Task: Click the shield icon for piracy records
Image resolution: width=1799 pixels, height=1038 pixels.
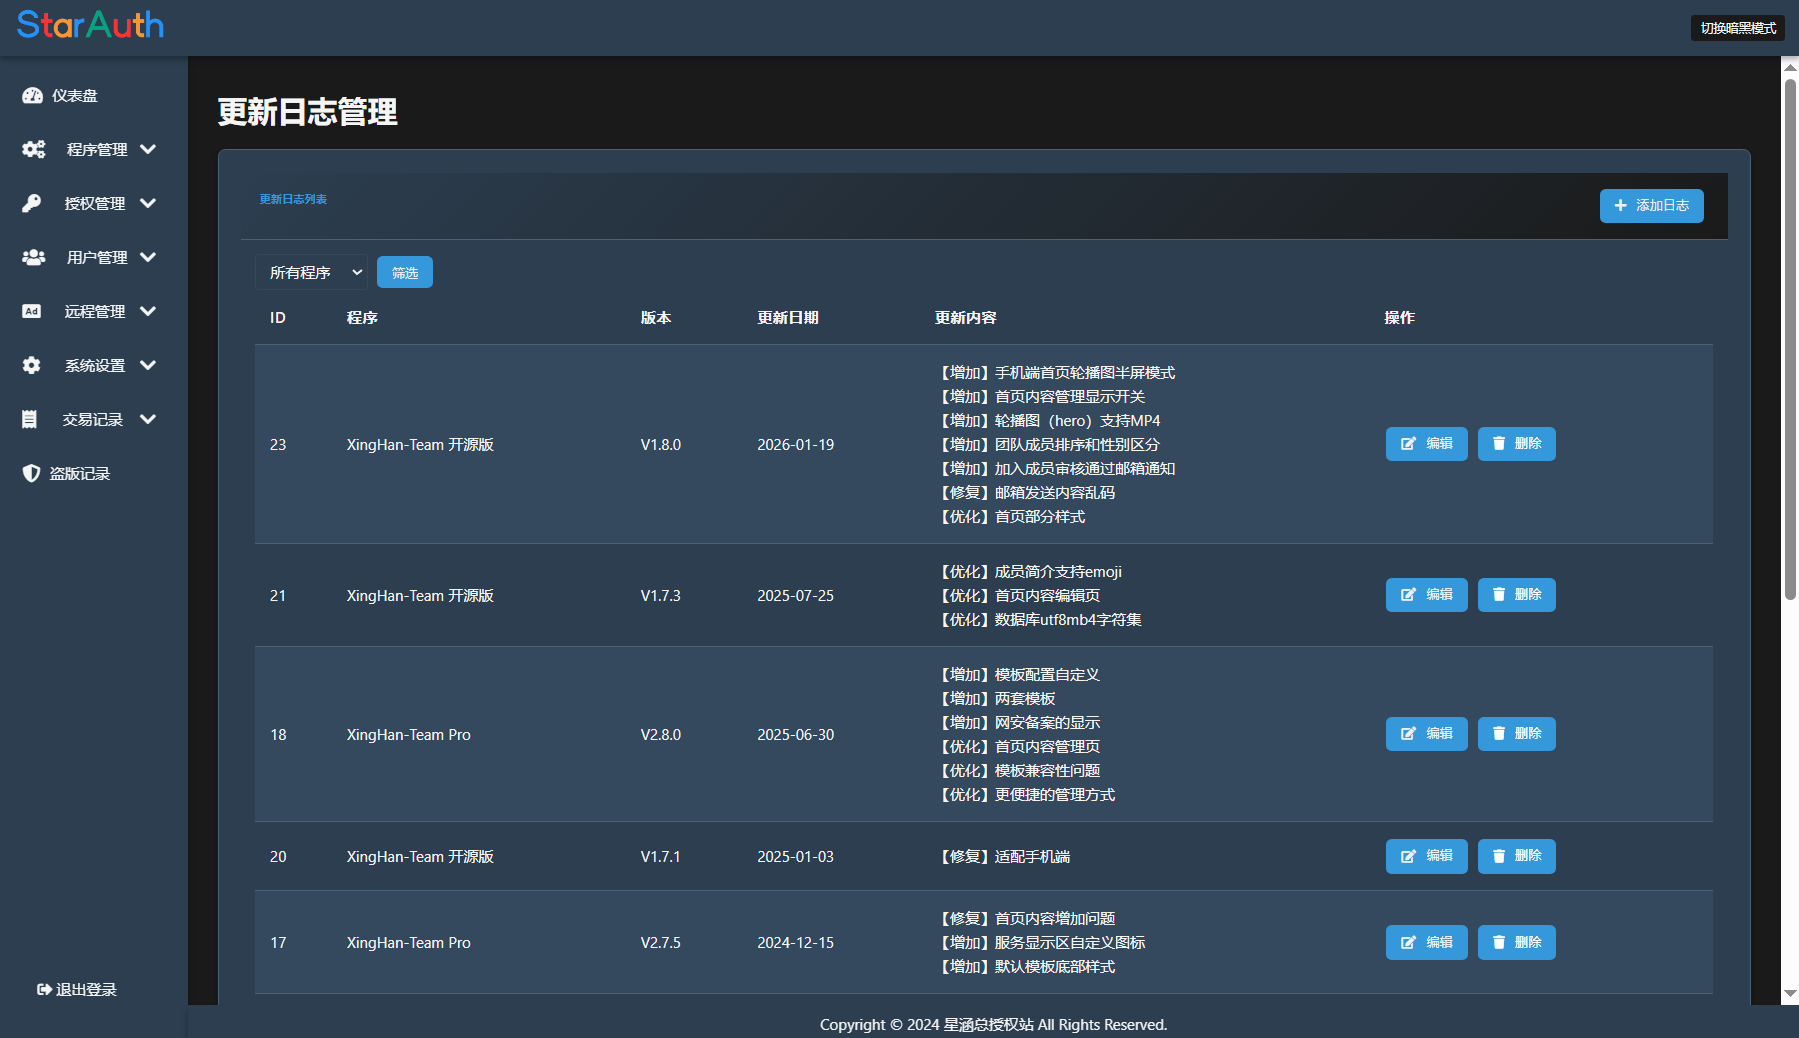Action: click(x=32, y=474)
